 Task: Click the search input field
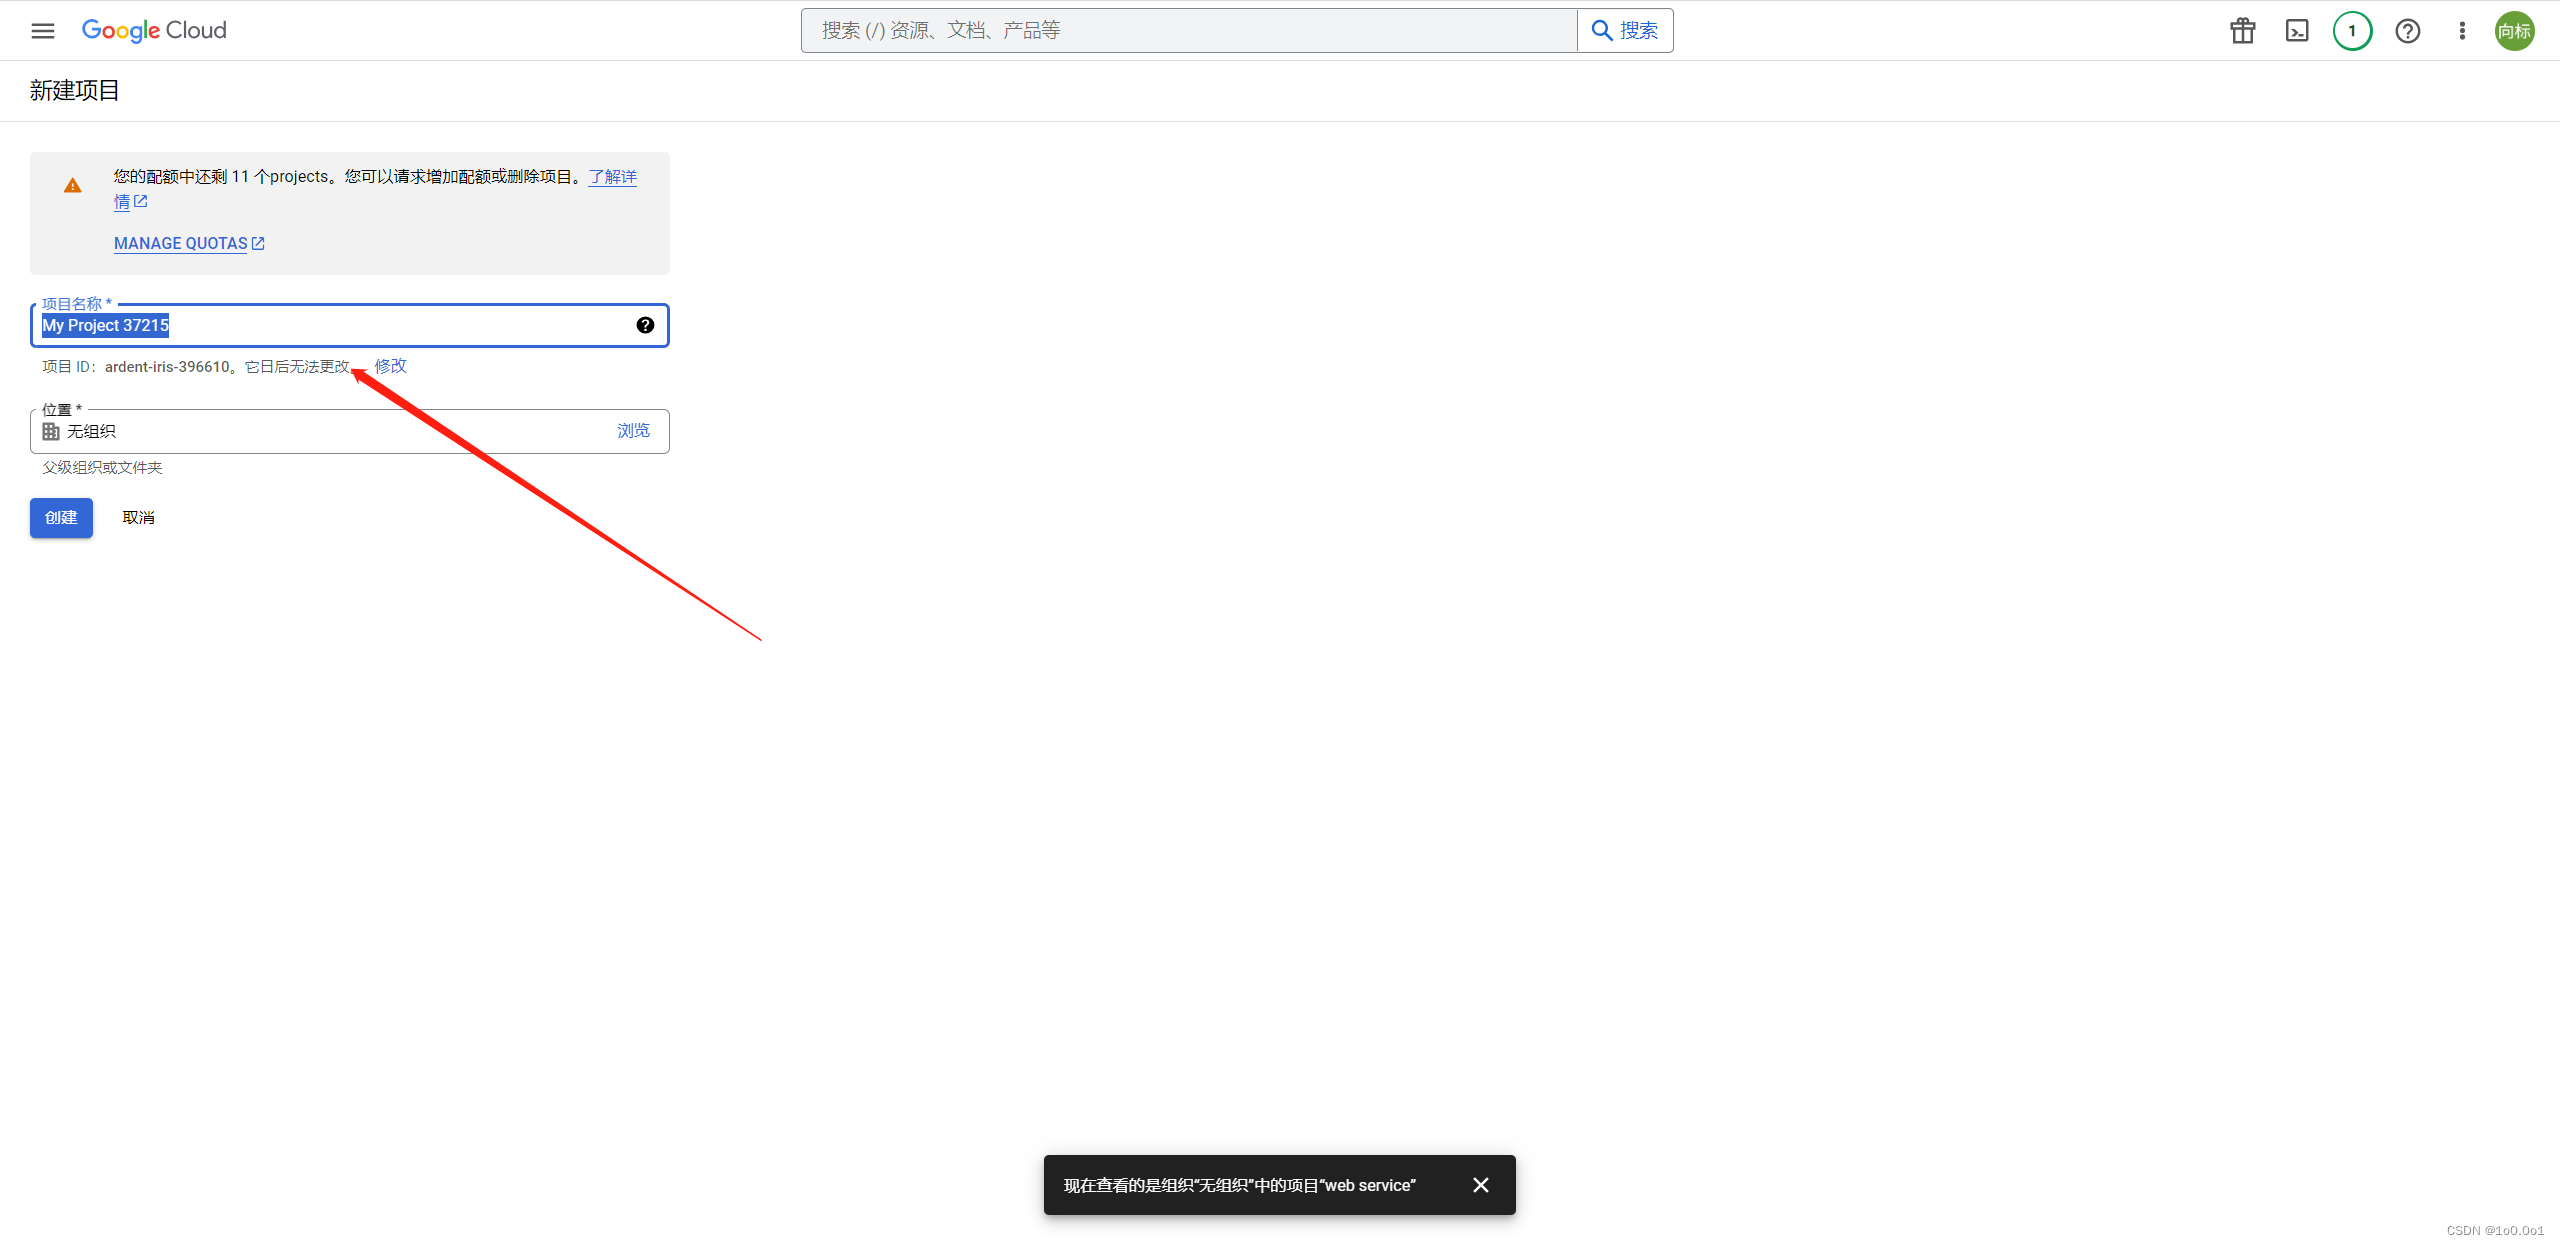point(1189,31)
